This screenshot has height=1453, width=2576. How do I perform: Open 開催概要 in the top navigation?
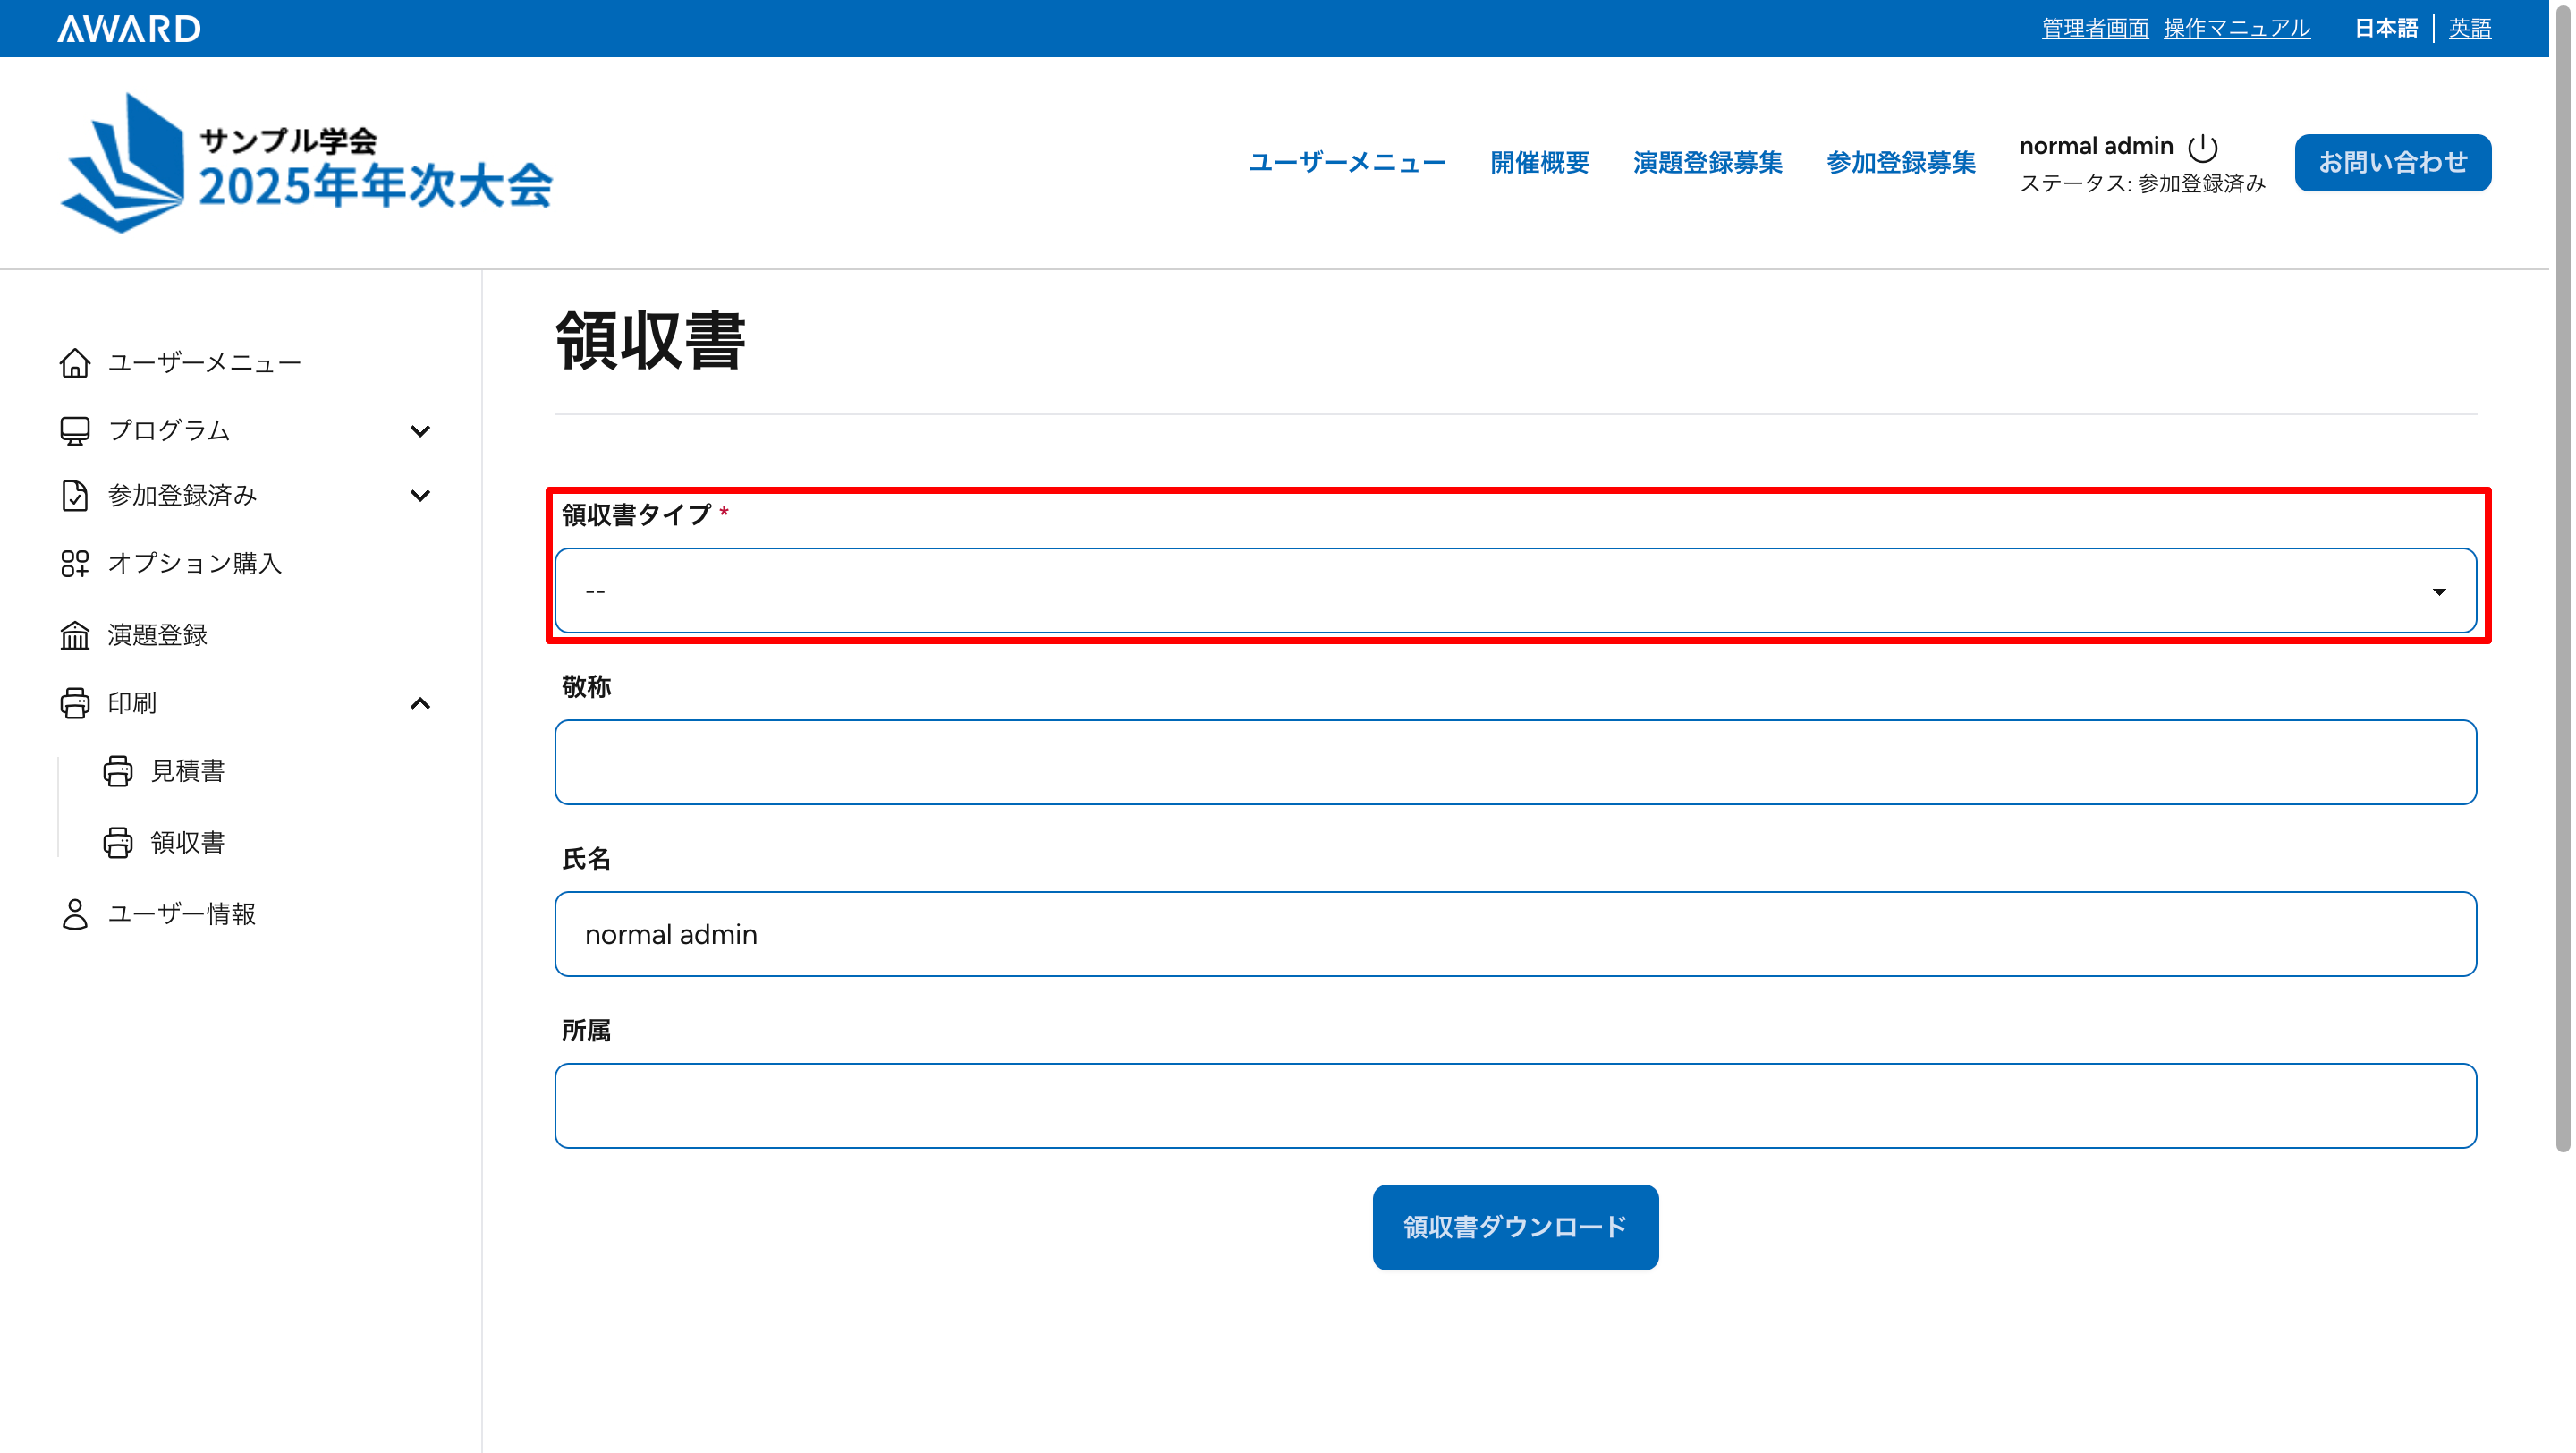pyautogui.click(x=1539, y=162)
